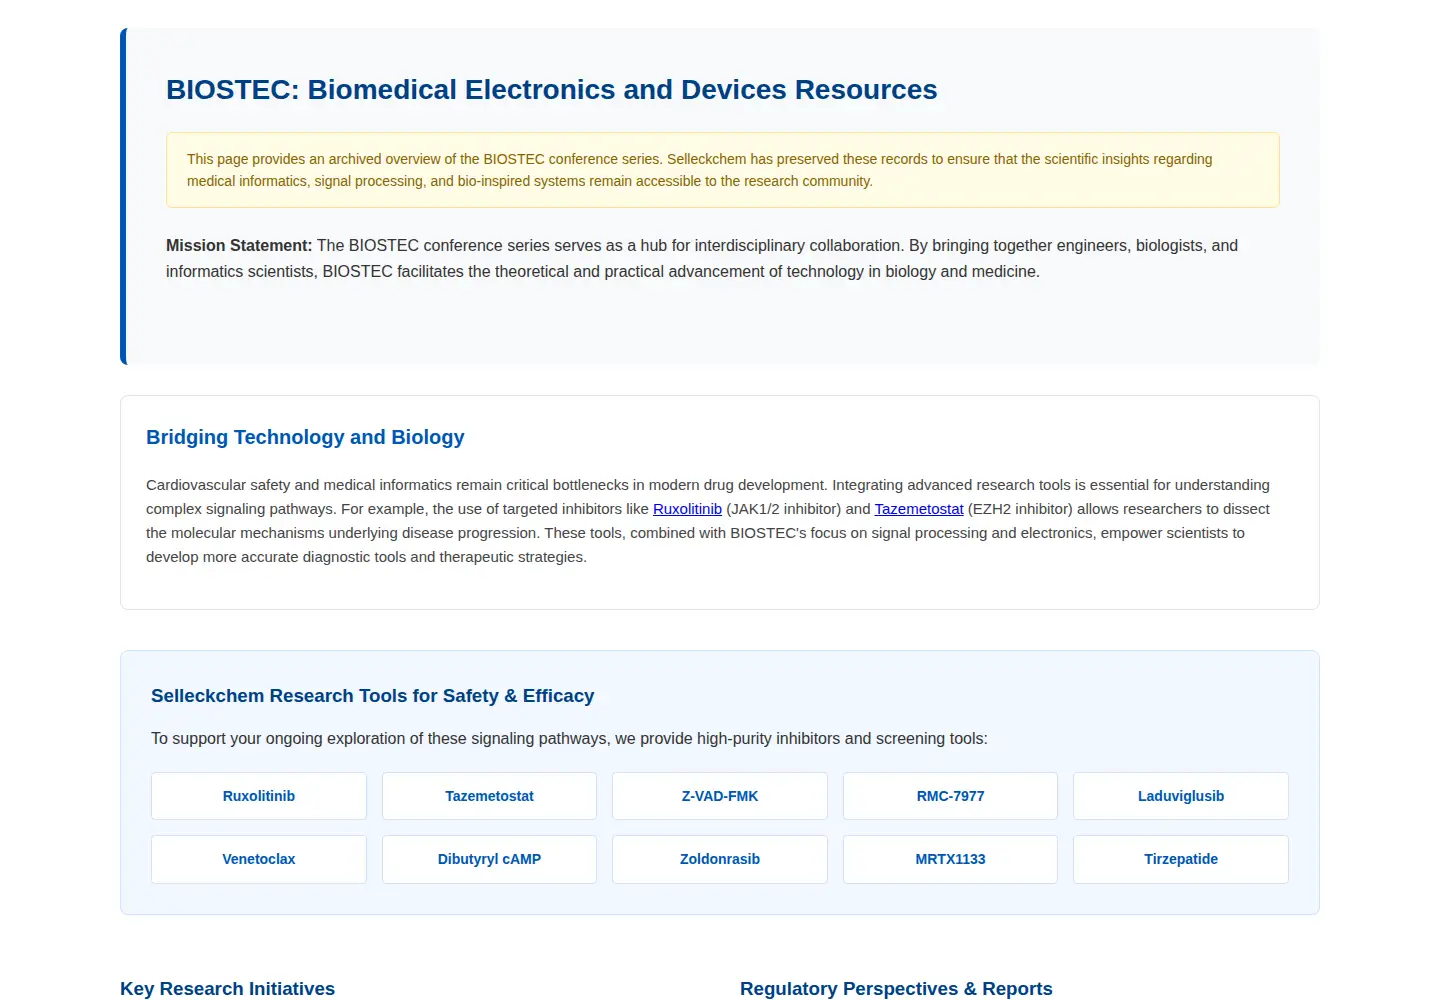This screenshot has width=1440, height=1000.
Task: Select the Zoldonrasib product card
Action: 720,859
